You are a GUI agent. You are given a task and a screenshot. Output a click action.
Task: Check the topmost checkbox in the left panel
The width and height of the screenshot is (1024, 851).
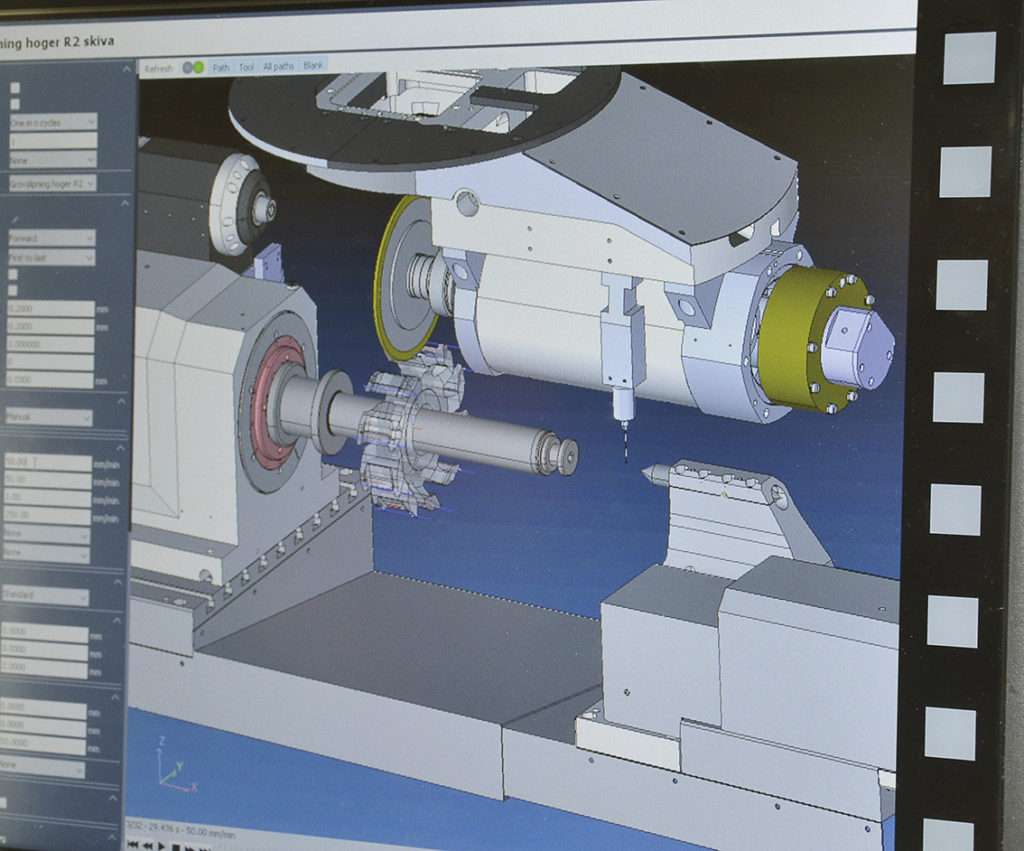[14, 86]
